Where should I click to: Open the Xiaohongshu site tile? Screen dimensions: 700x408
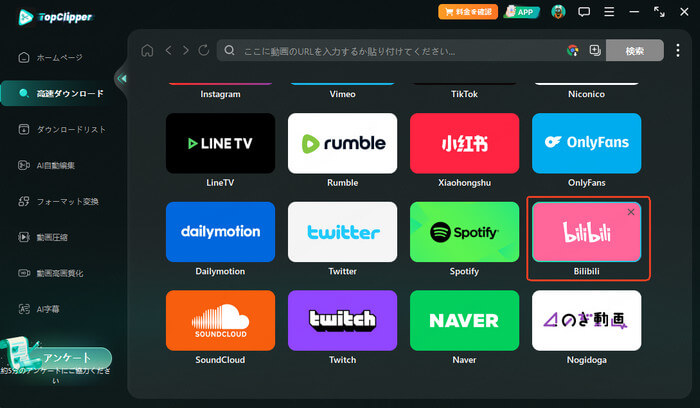[x=464, y=143]
